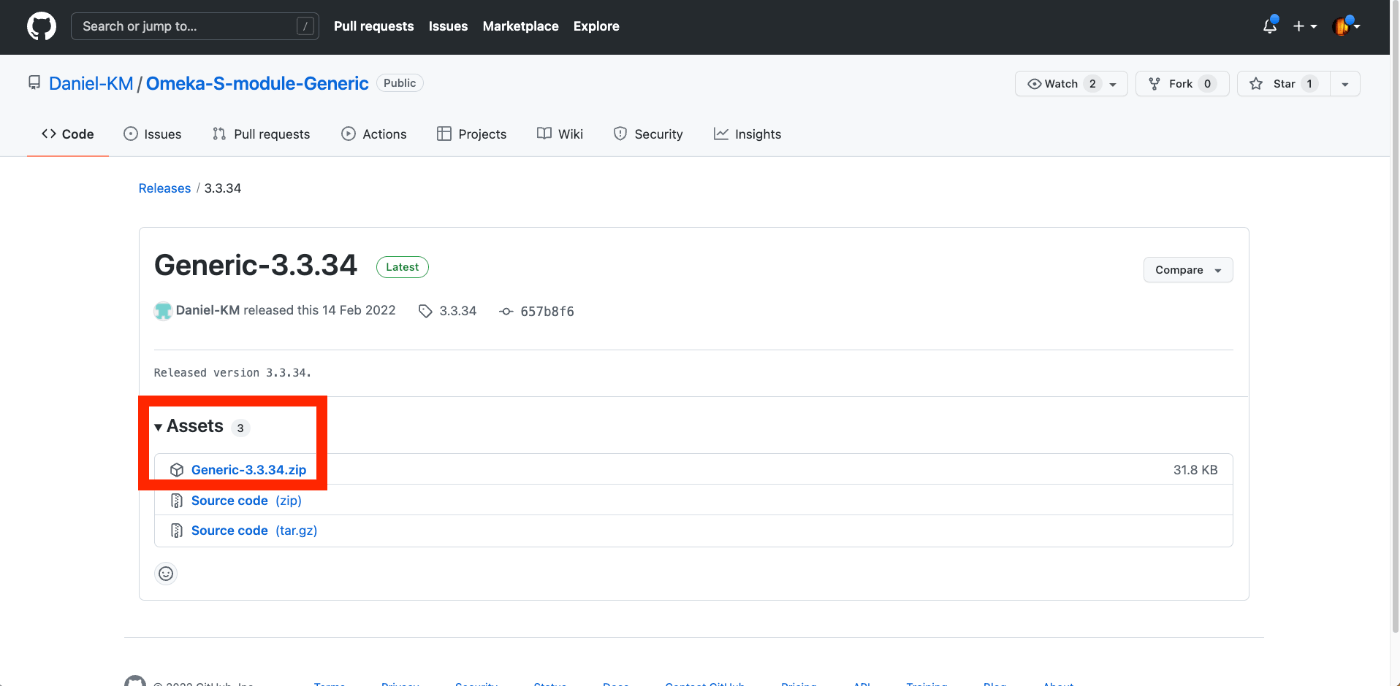Viewport: 1400px width, 686px height.
Task: Open the plus create-new dropdown
Action: (1304, 26)
